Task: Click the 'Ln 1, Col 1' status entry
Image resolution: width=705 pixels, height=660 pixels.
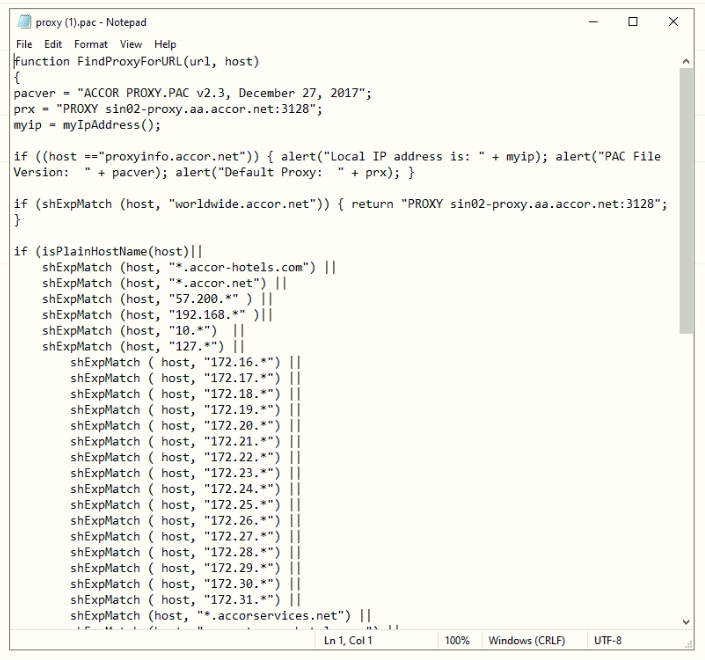Action: coord(348,640)
